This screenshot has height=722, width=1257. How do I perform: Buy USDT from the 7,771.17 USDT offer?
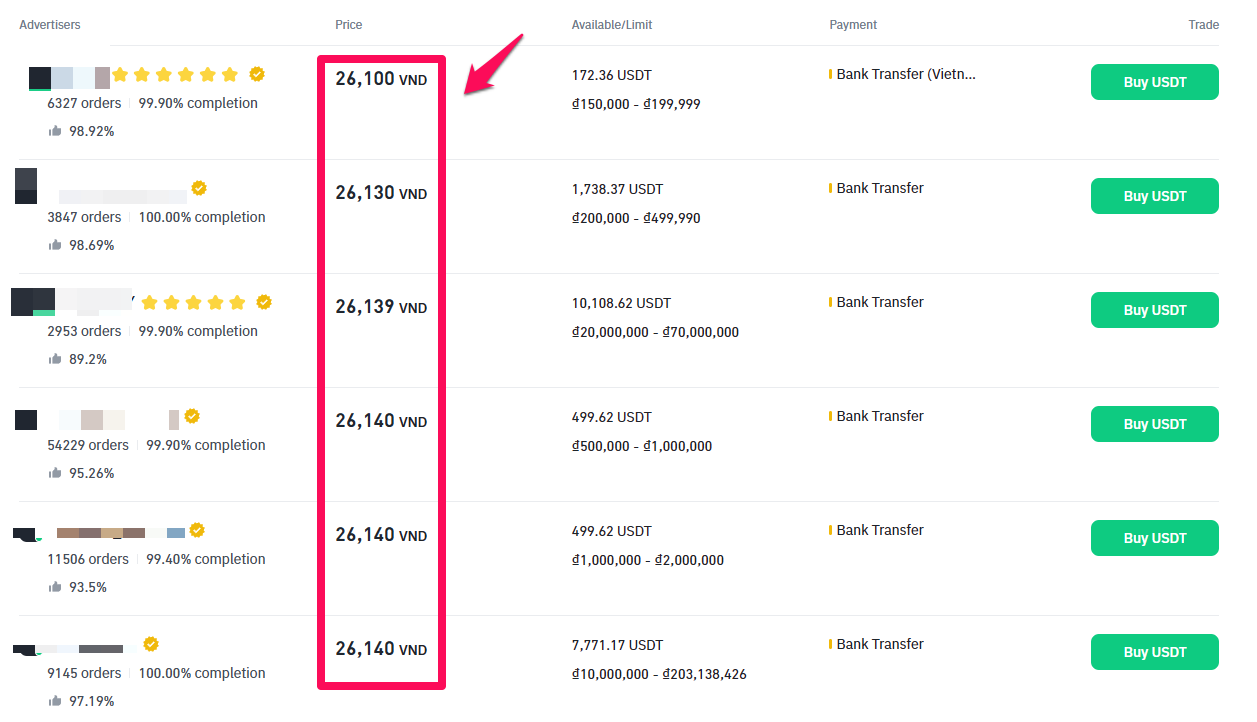(1154, 652)
